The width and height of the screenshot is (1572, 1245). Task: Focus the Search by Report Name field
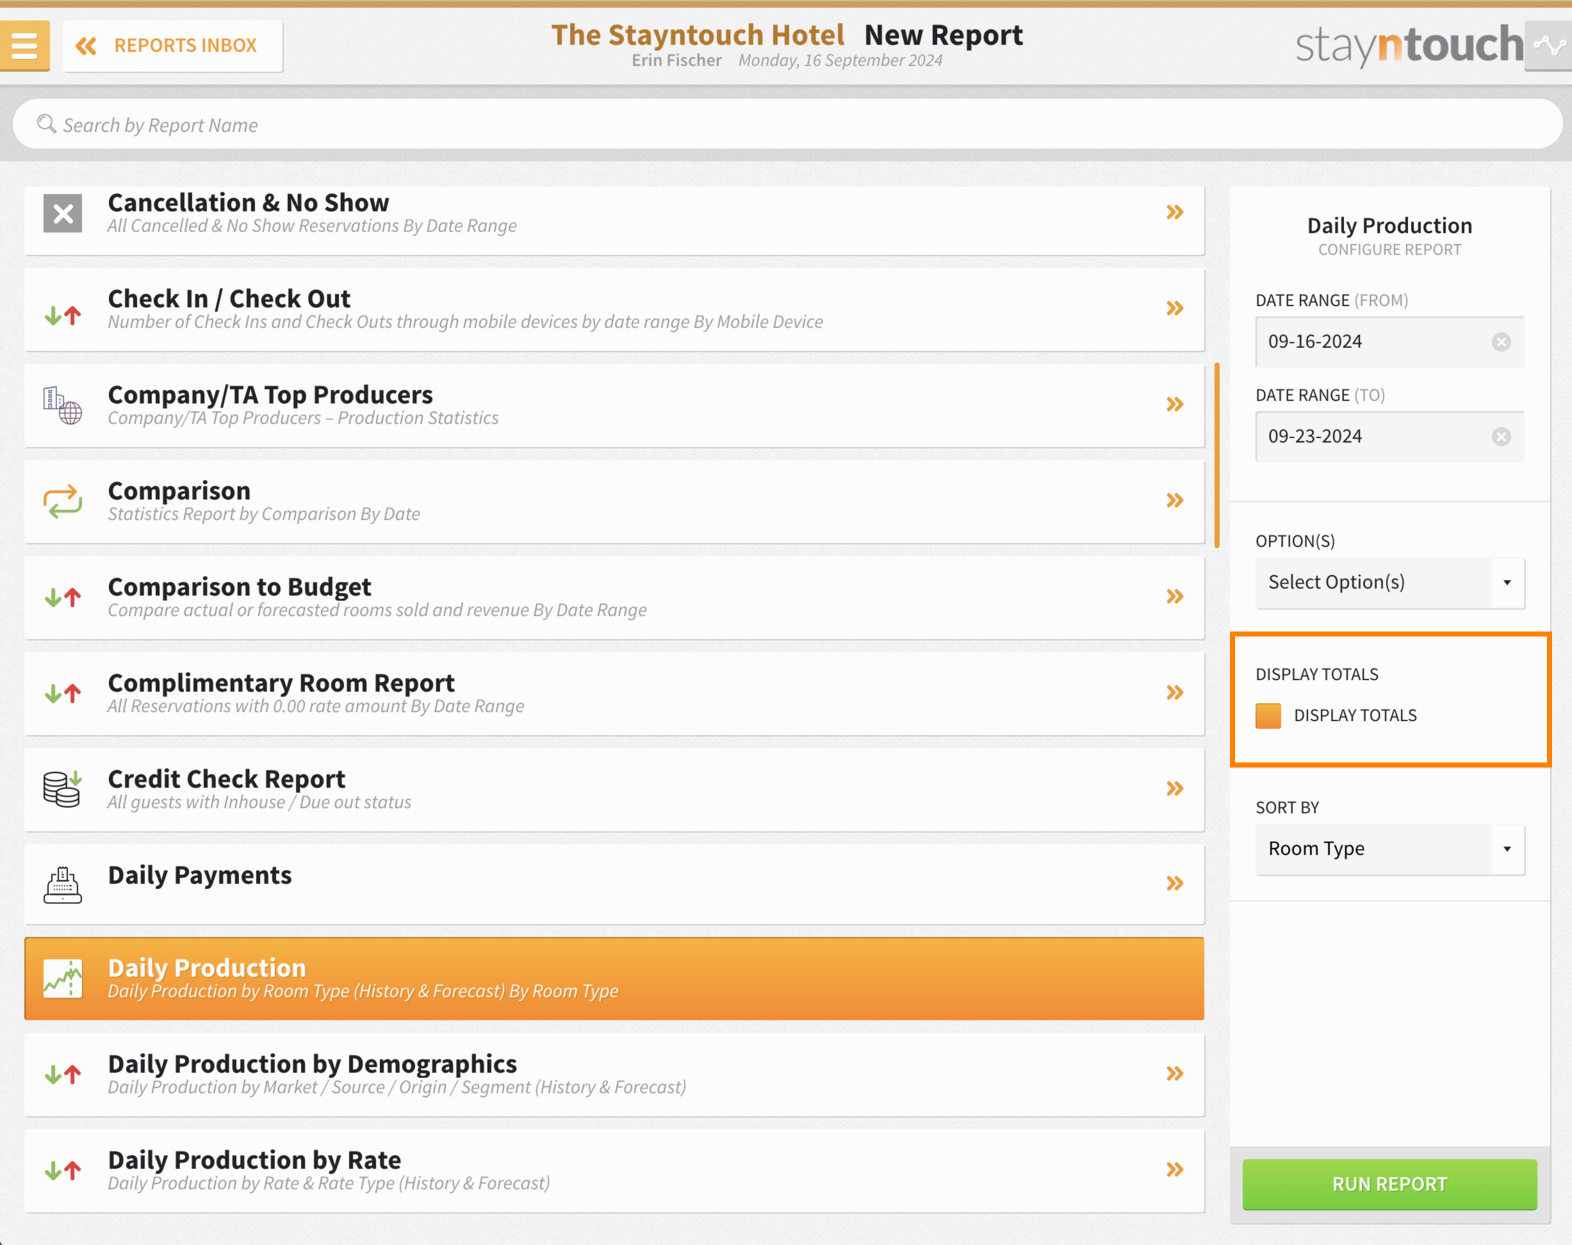coord(787,125)
